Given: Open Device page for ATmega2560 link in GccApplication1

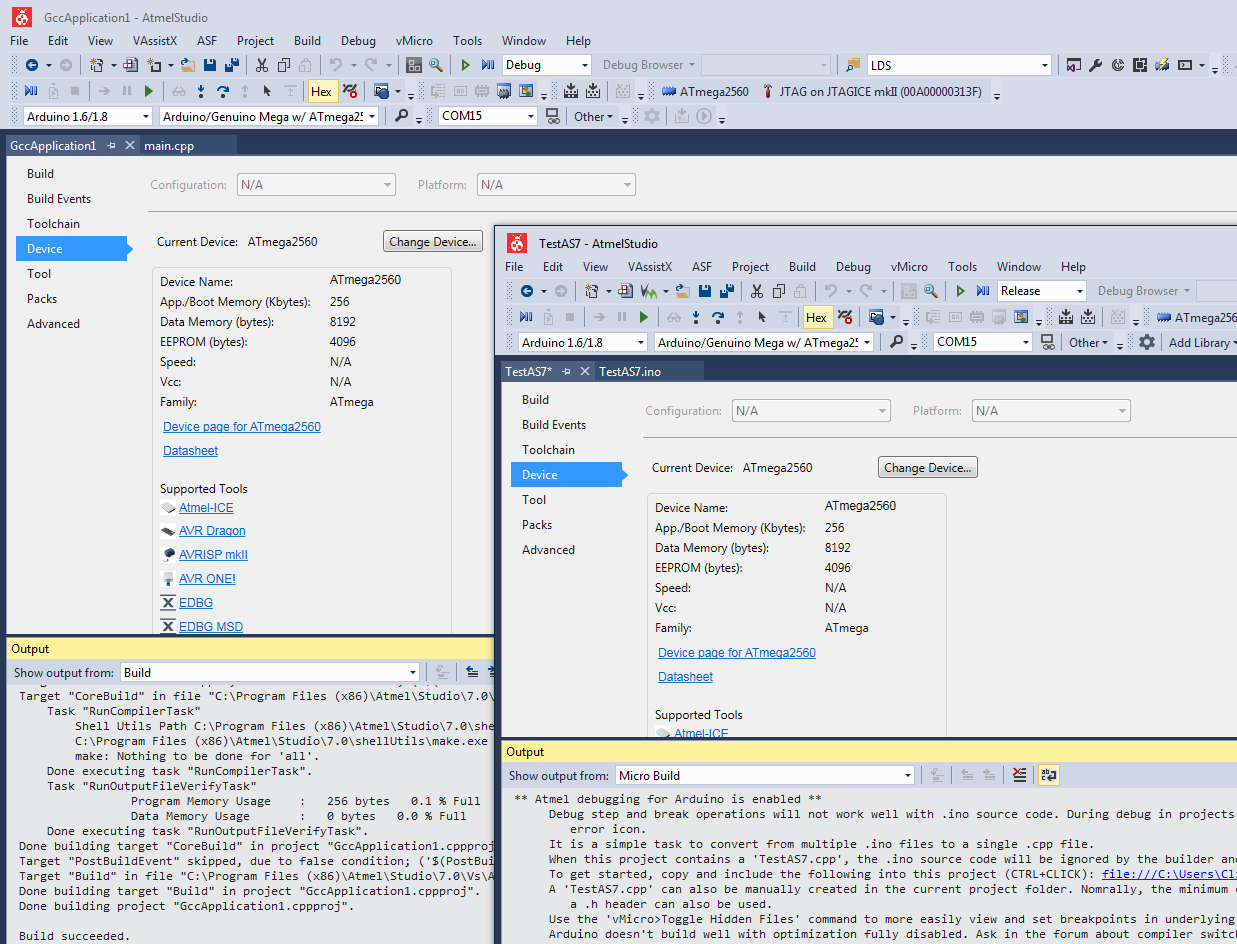Looking at the screenshot, I should tap(242, 427).
